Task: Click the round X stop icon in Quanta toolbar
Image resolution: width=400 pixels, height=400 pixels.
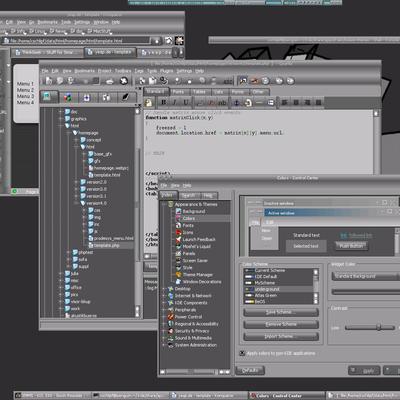Action: 124,81
